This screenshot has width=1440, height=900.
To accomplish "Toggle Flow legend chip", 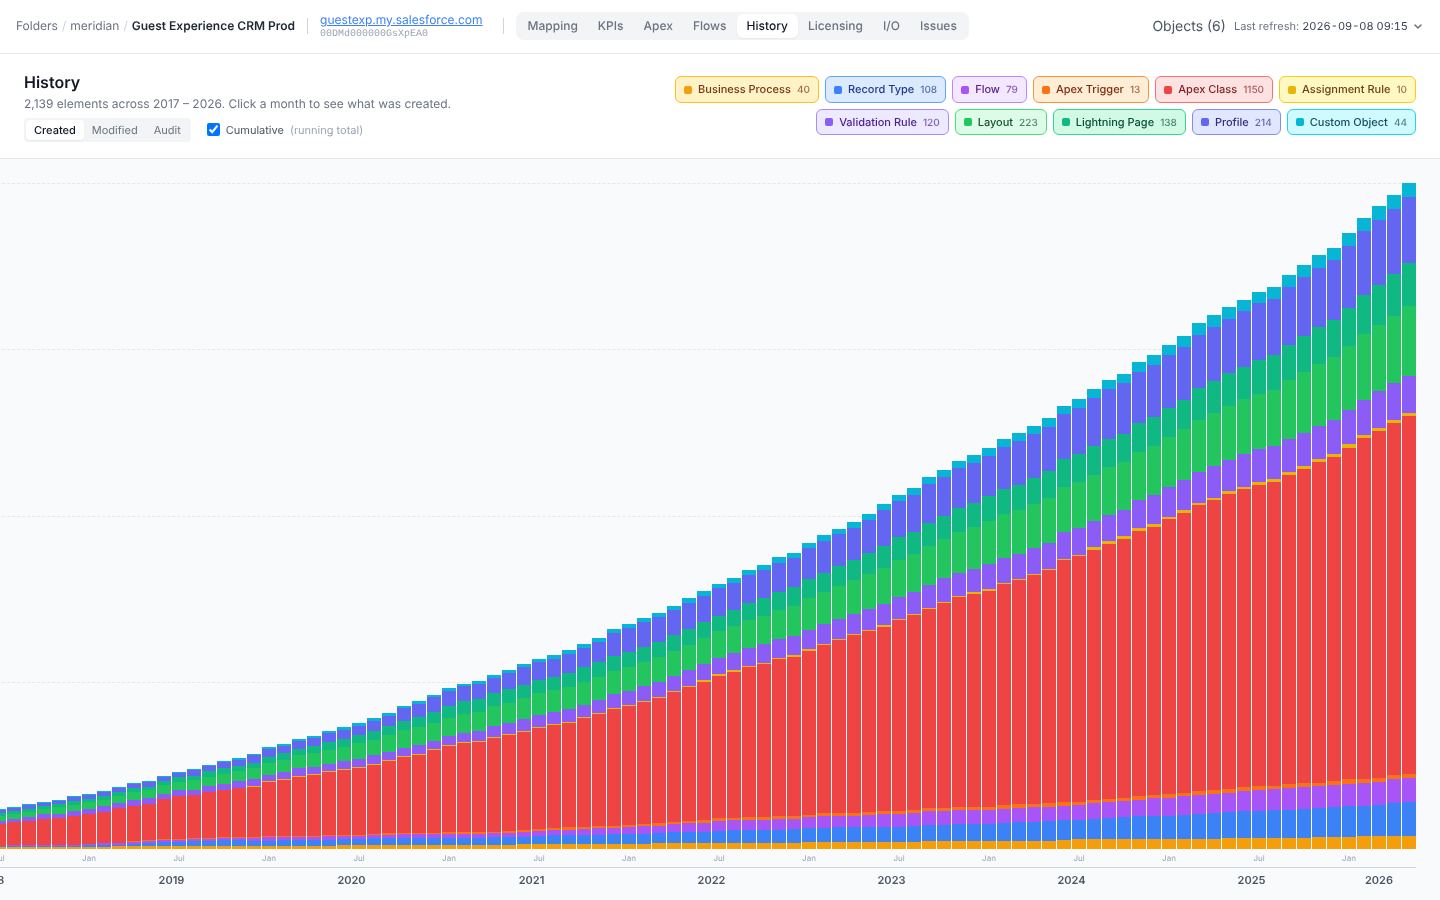I will click(x=989, y=89).
